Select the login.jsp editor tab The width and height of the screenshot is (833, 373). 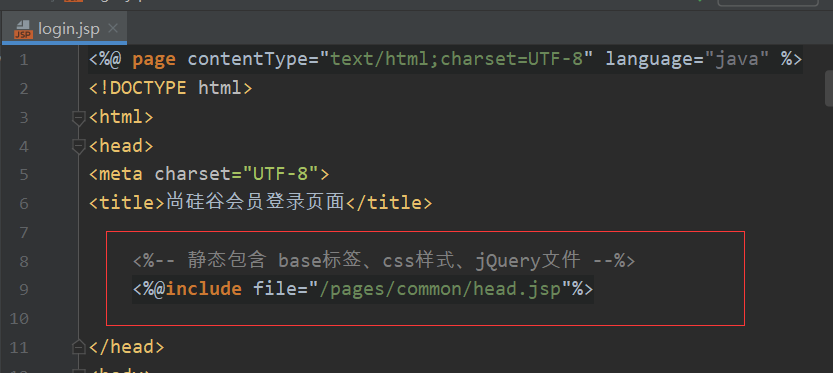[x=64, y=29]
